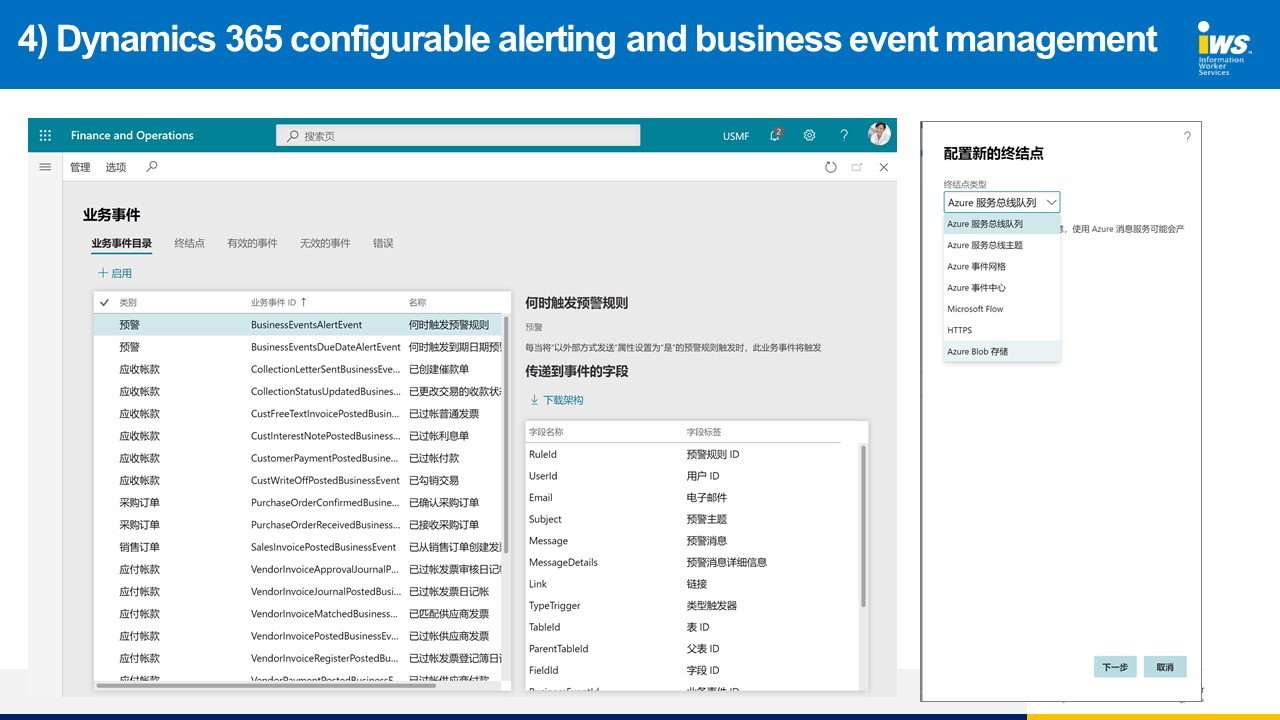Viewport: 1280px width, 720px height.
Task: Focus the 搜索页 search box
Action: (458, 135)
